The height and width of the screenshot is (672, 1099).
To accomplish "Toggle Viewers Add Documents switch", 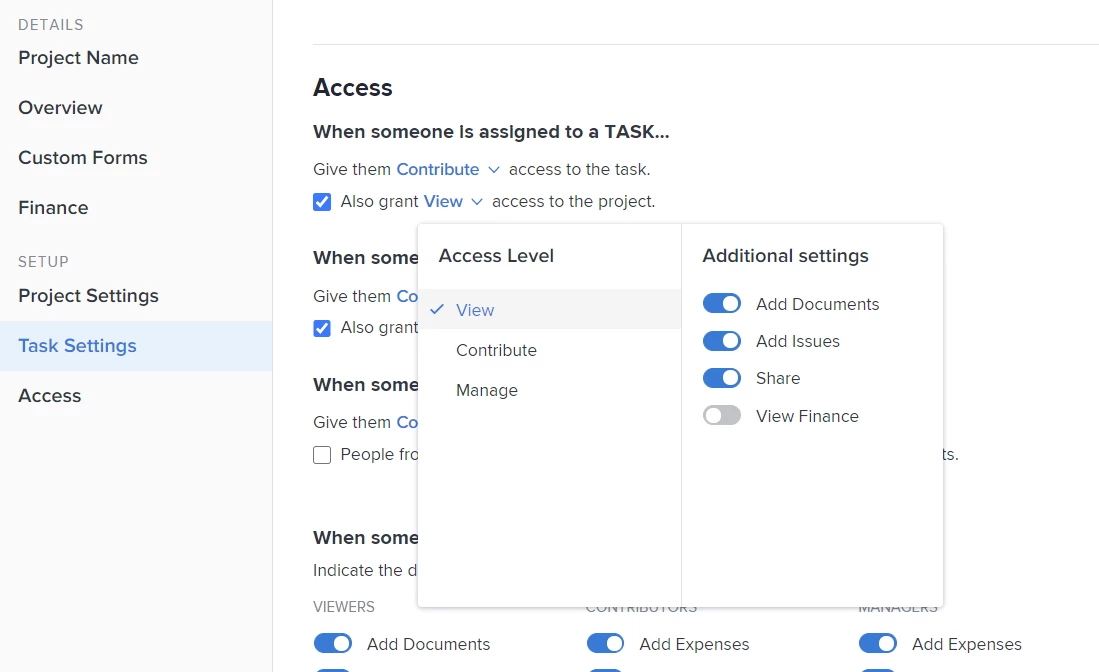I will 333,643.
